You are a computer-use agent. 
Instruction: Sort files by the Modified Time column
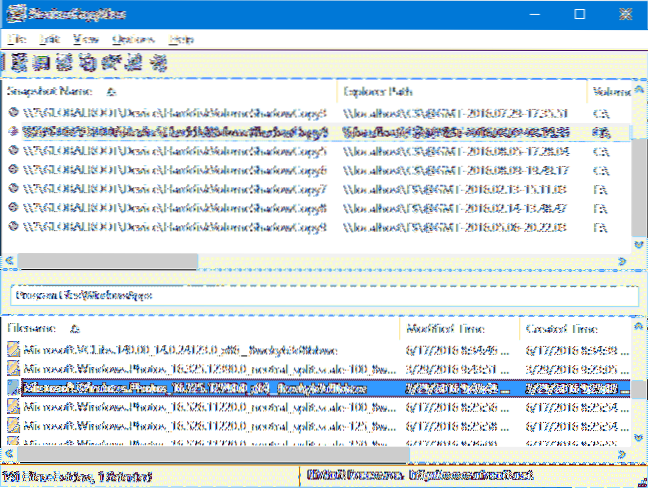[x=445, y=327]
